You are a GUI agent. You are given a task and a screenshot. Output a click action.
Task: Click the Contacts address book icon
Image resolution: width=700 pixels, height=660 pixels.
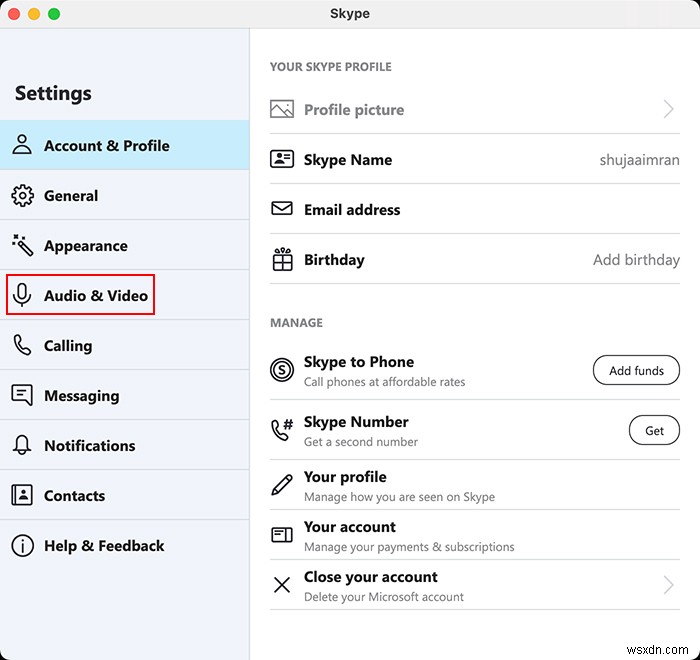[22, 495]
